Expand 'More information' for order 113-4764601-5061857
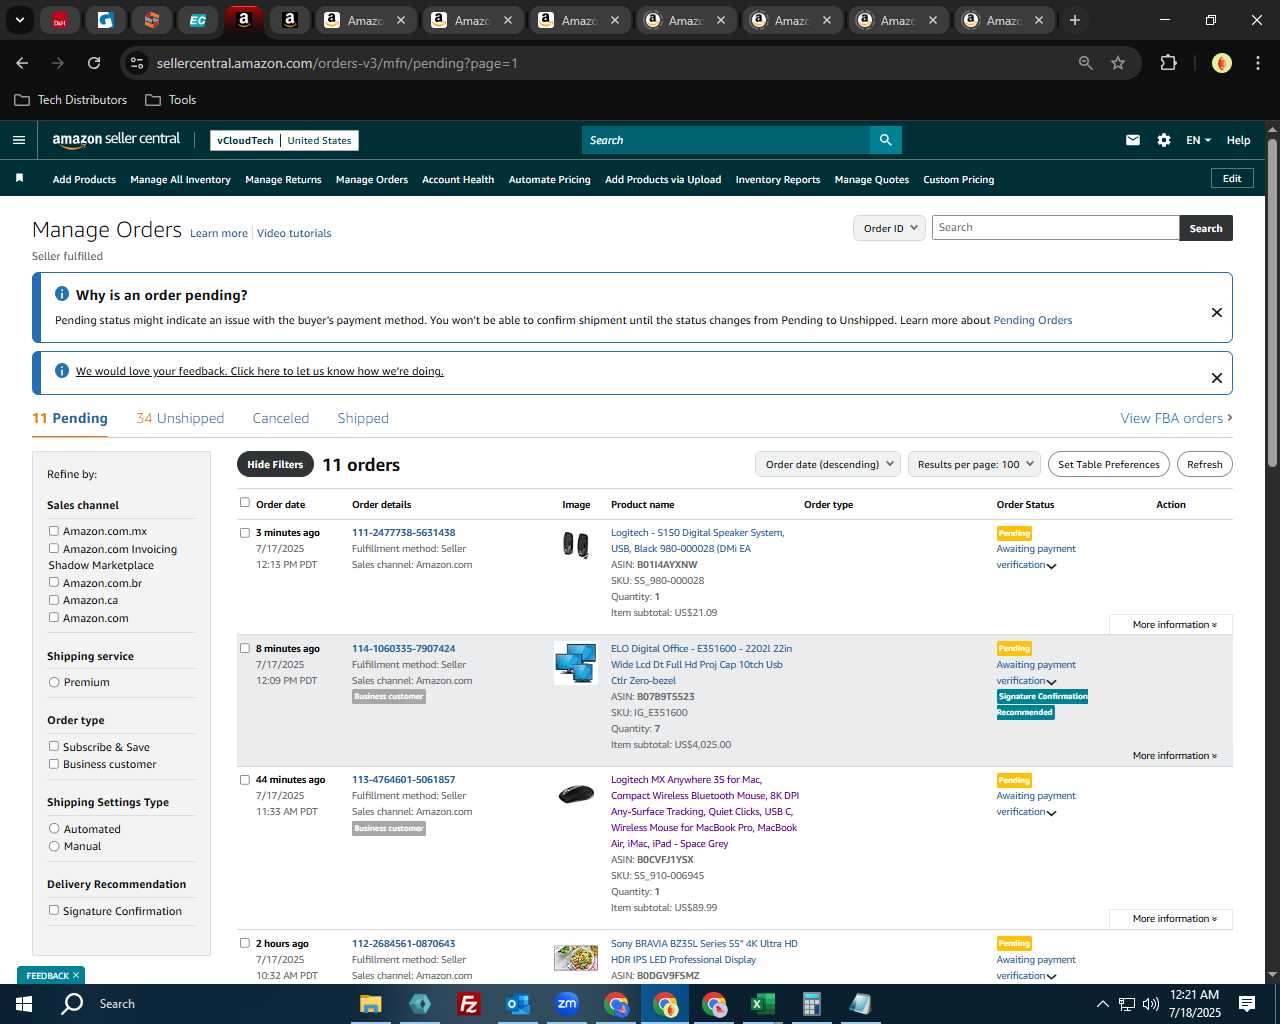1280x1024 pixels. [x=1174, y=918]
